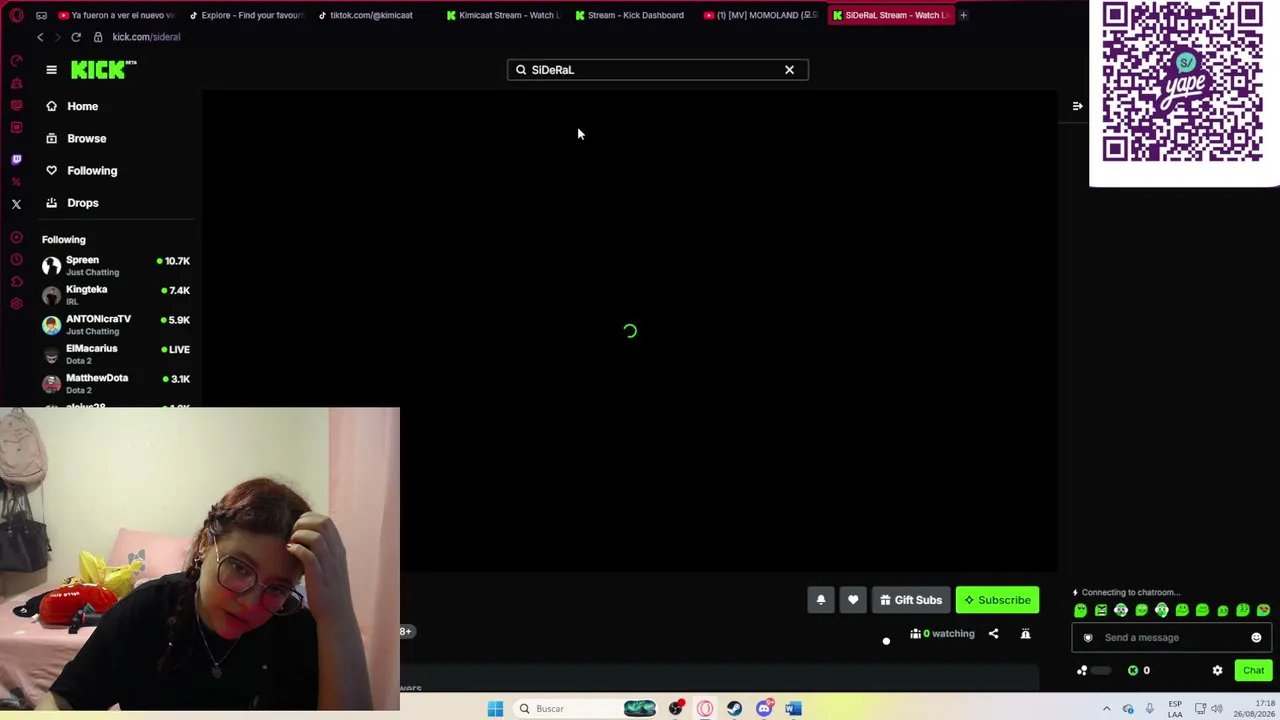Image resolution: width=1280 pixels, height=720 pixels.
Task: Go back in browser history
Action: (40, 37)
